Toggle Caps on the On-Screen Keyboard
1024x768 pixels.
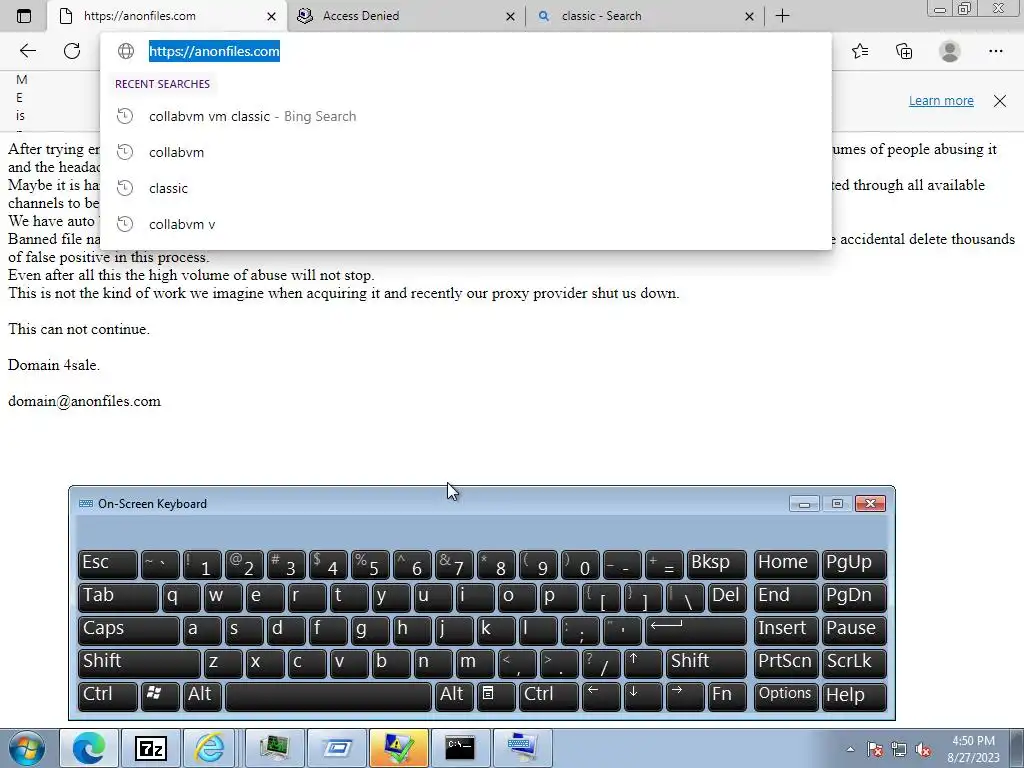pos(128,630)
